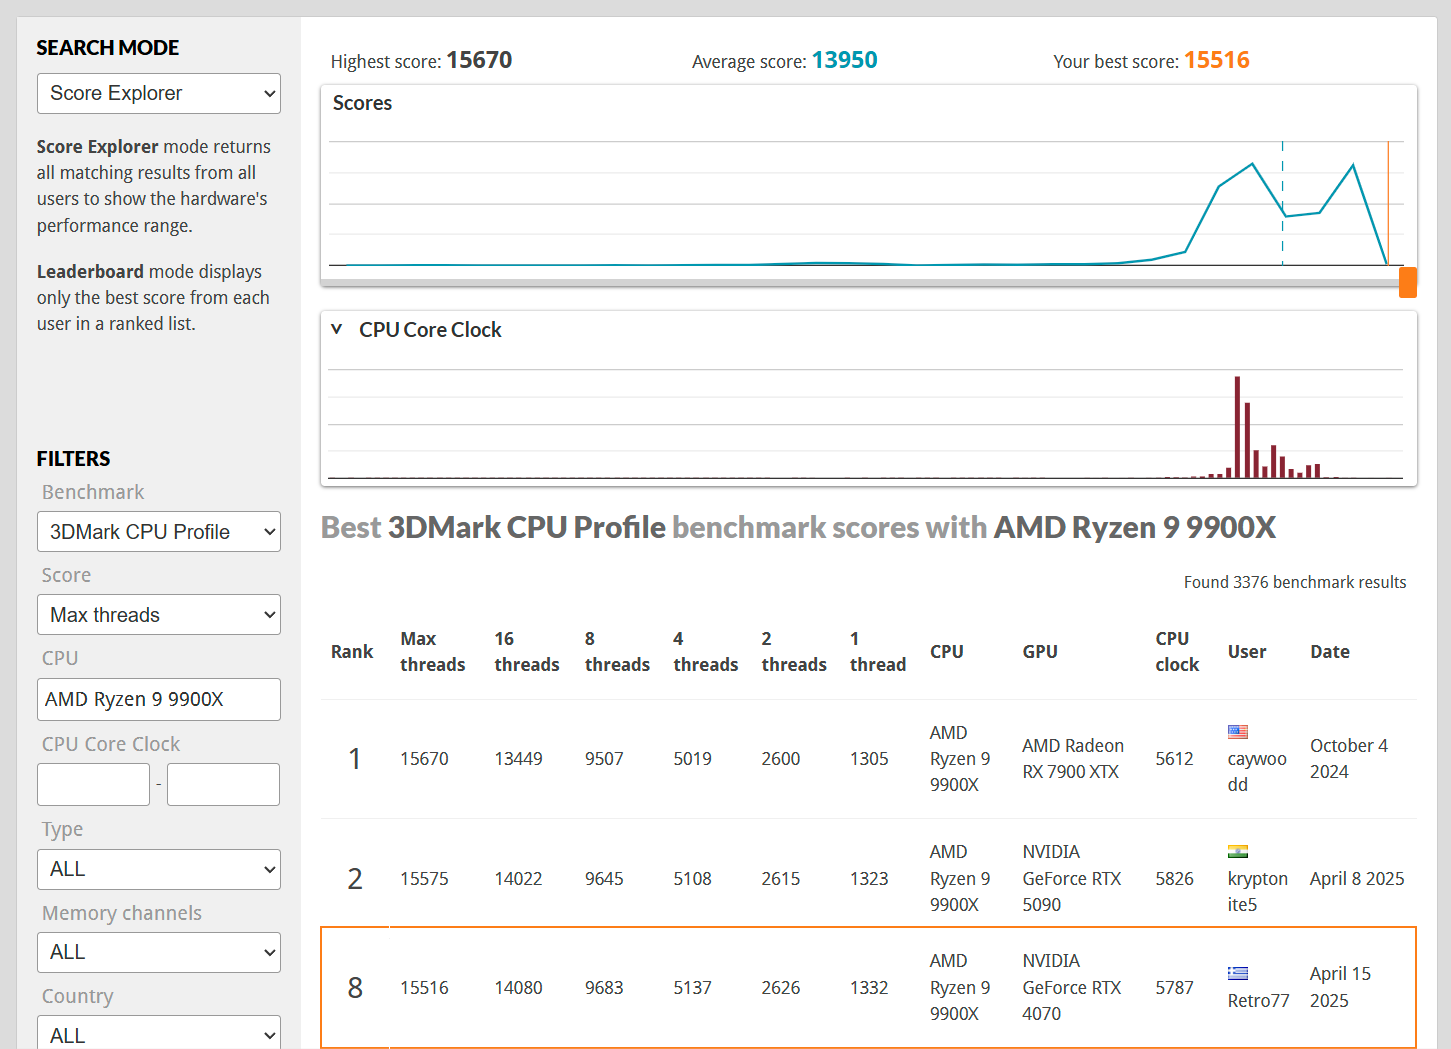Click the 8 threads score 9645

604,879
